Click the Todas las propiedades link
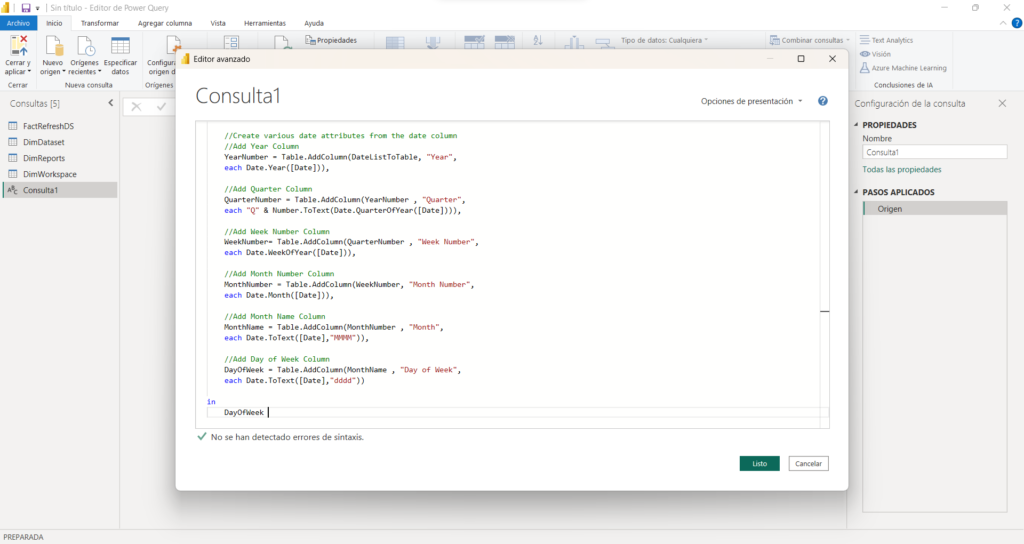 coord(901,170)
